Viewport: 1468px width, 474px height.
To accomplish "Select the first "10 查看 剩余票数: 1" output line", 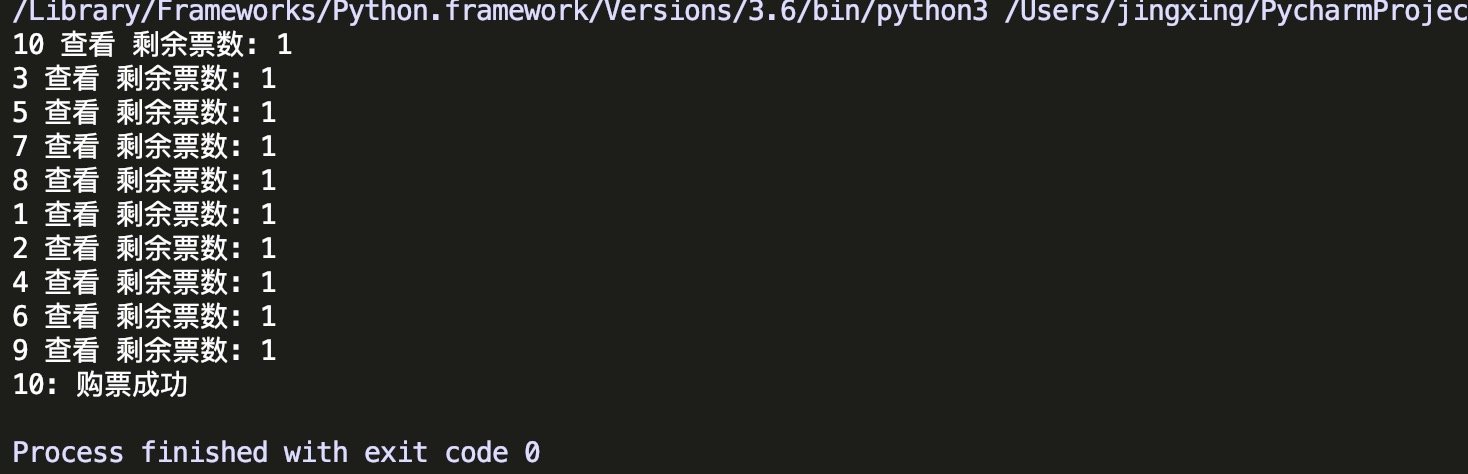I will [x=152, y=45].
